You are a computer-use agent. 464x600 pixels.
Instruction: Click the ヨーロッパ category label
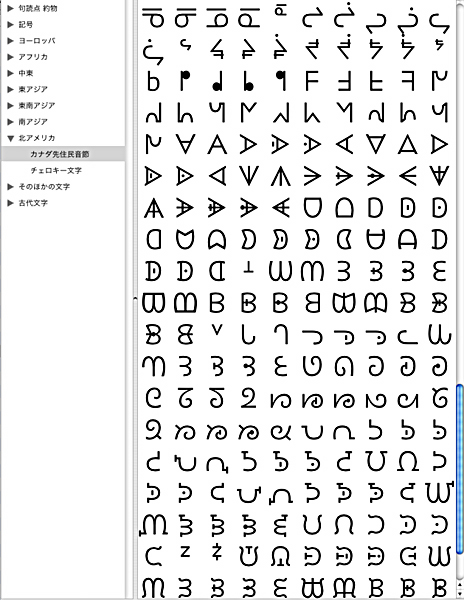pyautogui.click(x=37, y=41)
